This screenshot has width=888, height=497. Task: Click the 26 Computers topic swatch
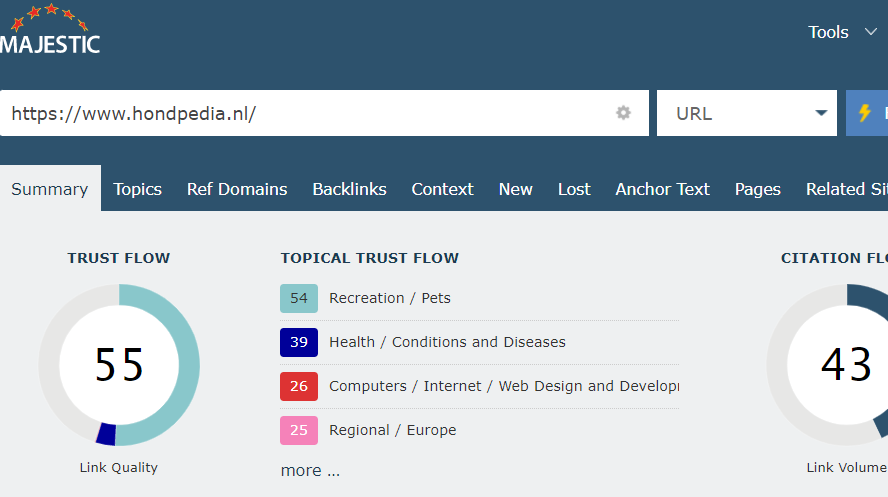coord(299,387)
